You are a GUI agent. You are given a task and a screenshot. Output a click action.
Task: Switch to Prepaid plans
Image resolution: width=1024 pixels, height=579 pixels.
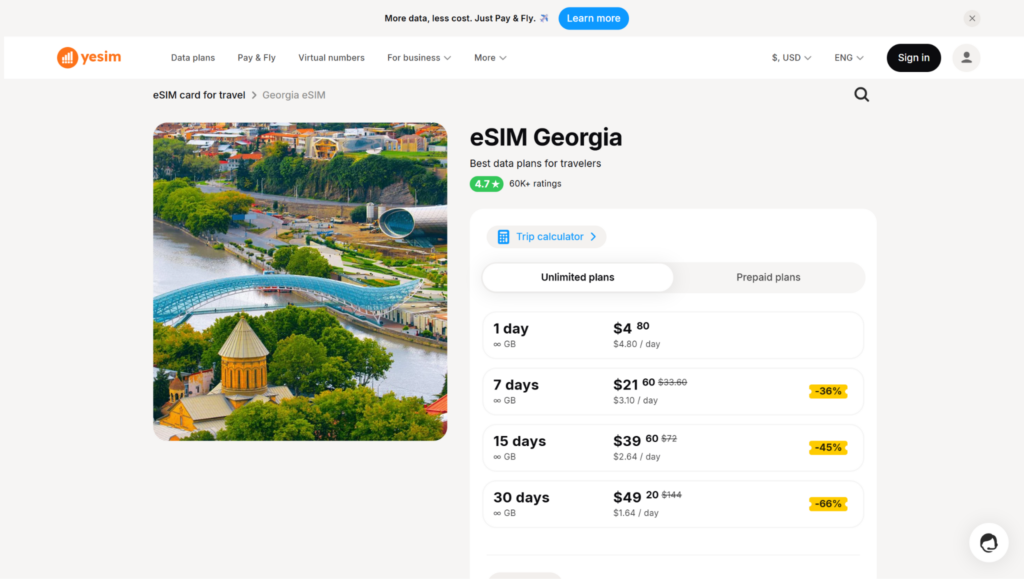pyautogui.click(x=768, y=277)
